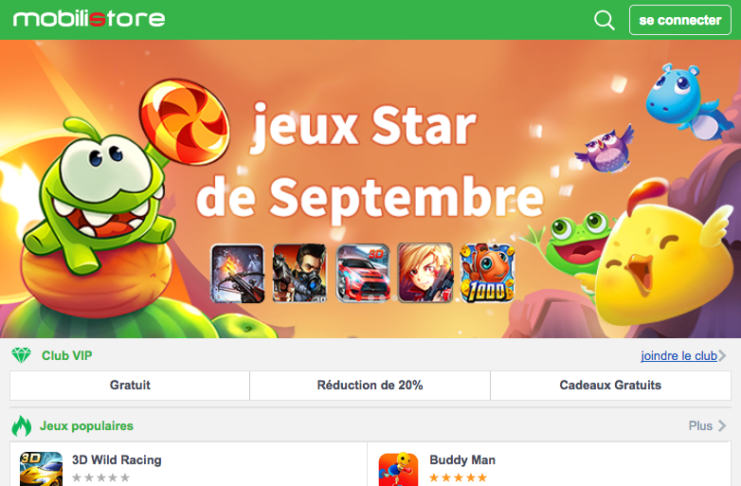741x486 pixels.
Task: Open the blonde anime gunner game icon
Action: tap(425, 273)
